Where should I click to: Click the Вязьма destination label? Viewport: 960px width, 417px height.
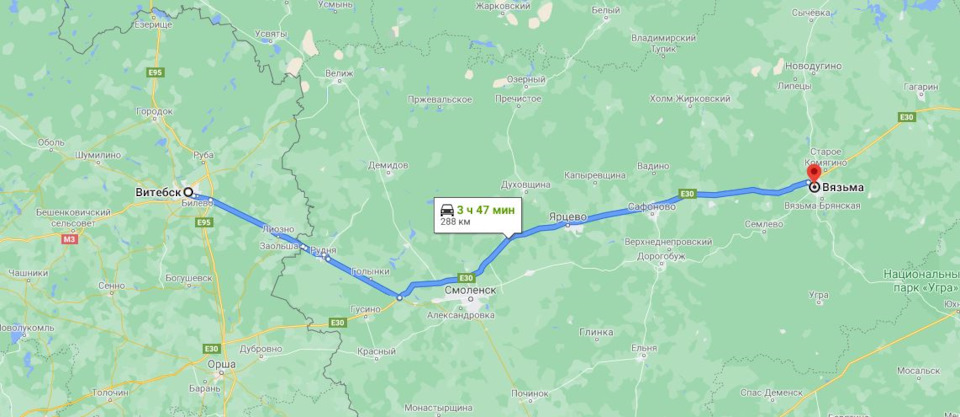844,189
